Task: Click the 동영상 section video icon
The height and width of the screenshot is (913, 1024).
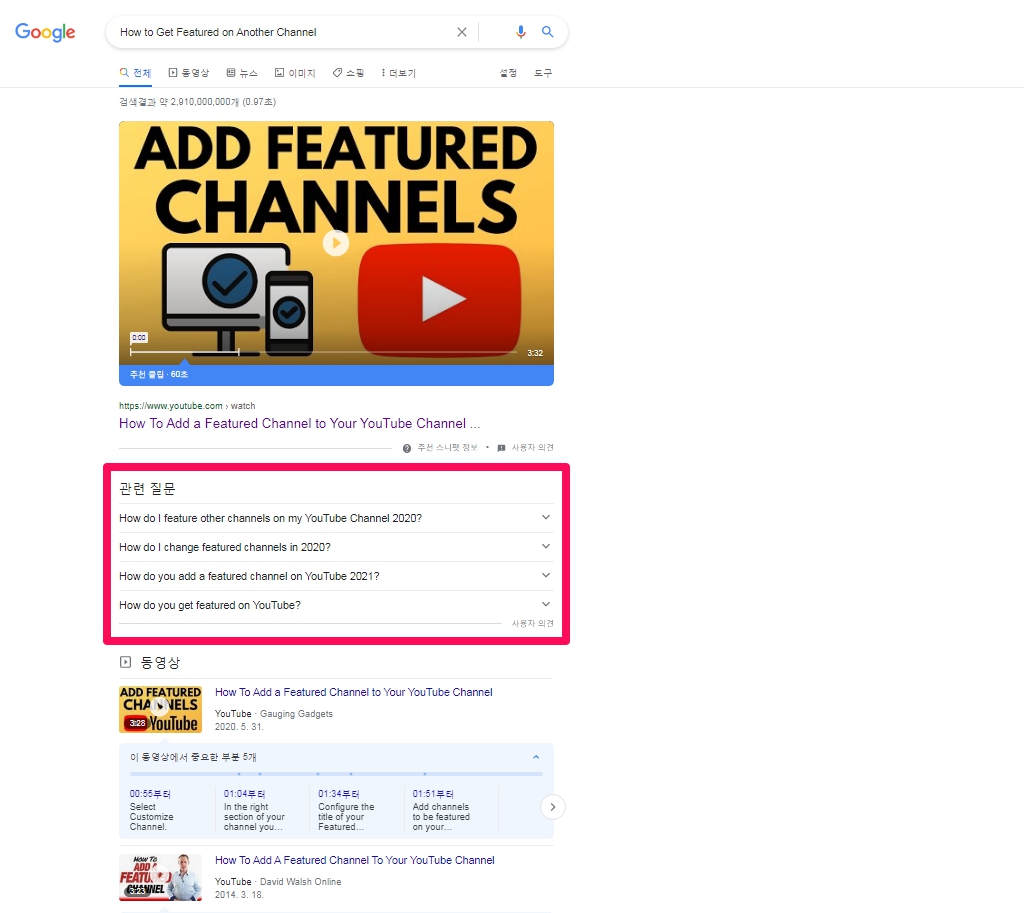Action: point(125,662)
